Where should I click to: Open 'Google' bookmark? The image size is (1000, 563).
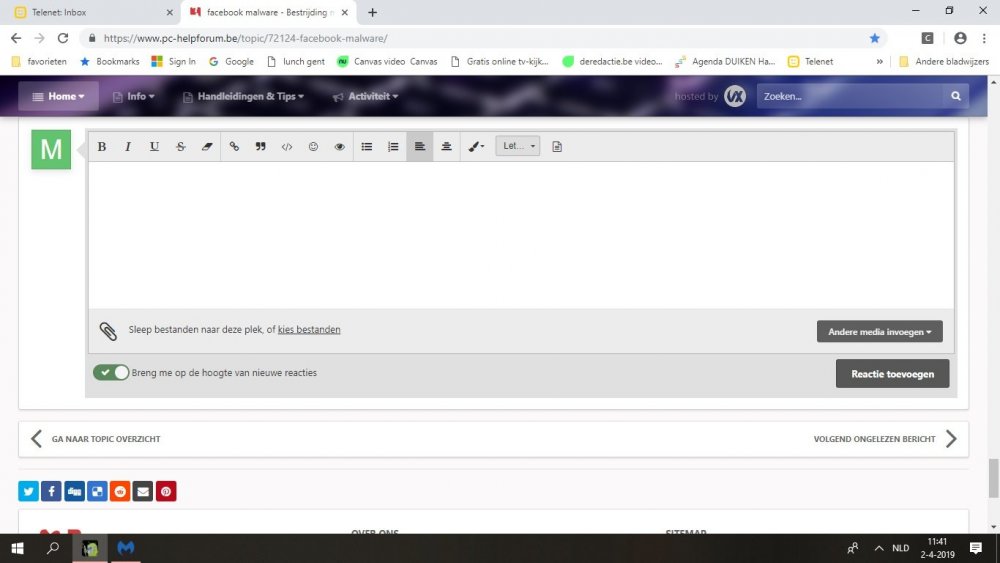[231, 61]
